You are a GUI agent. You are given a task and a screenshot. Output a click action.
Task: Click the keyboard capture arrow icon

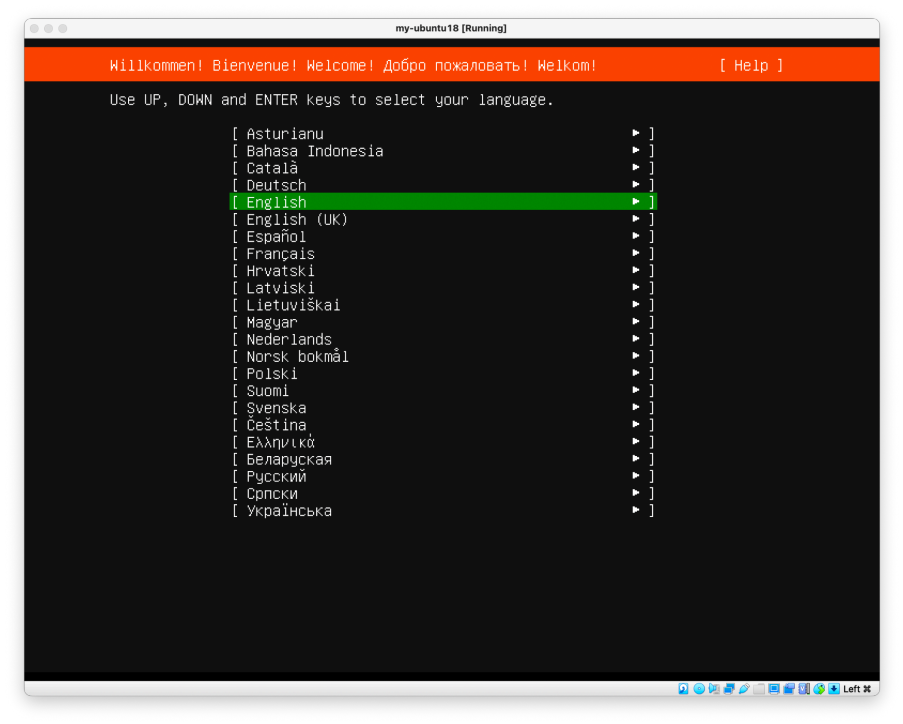coord(834,688)
